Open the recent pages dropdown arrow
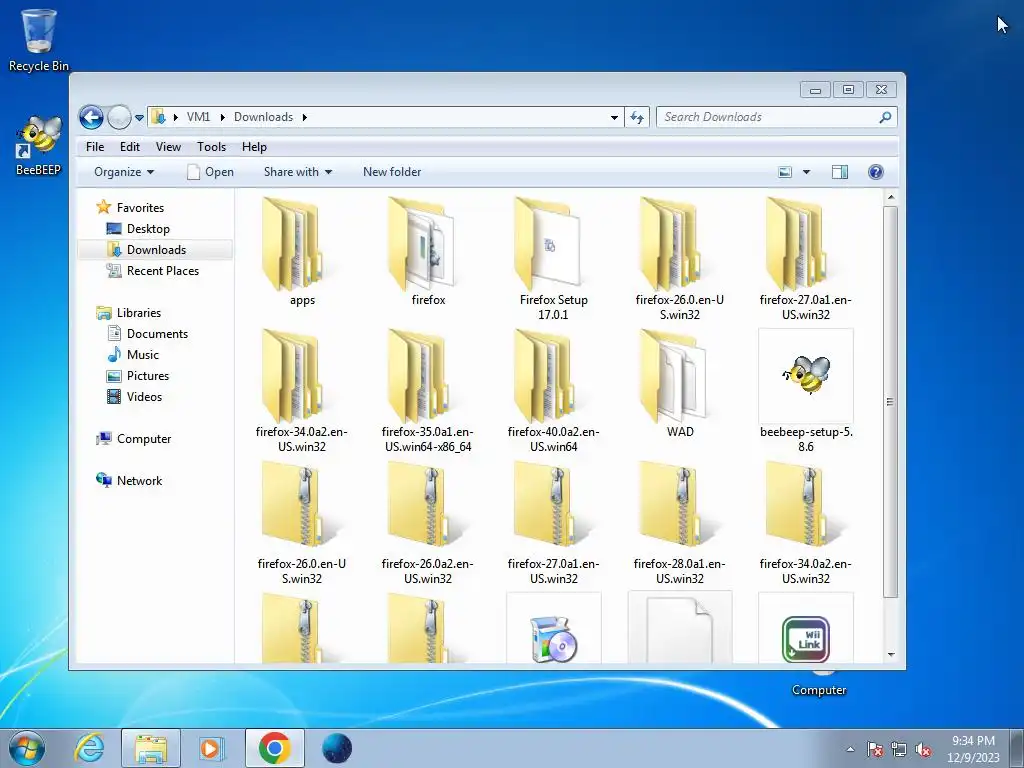This screenshot has width=1024, height=768. (139, 118)
